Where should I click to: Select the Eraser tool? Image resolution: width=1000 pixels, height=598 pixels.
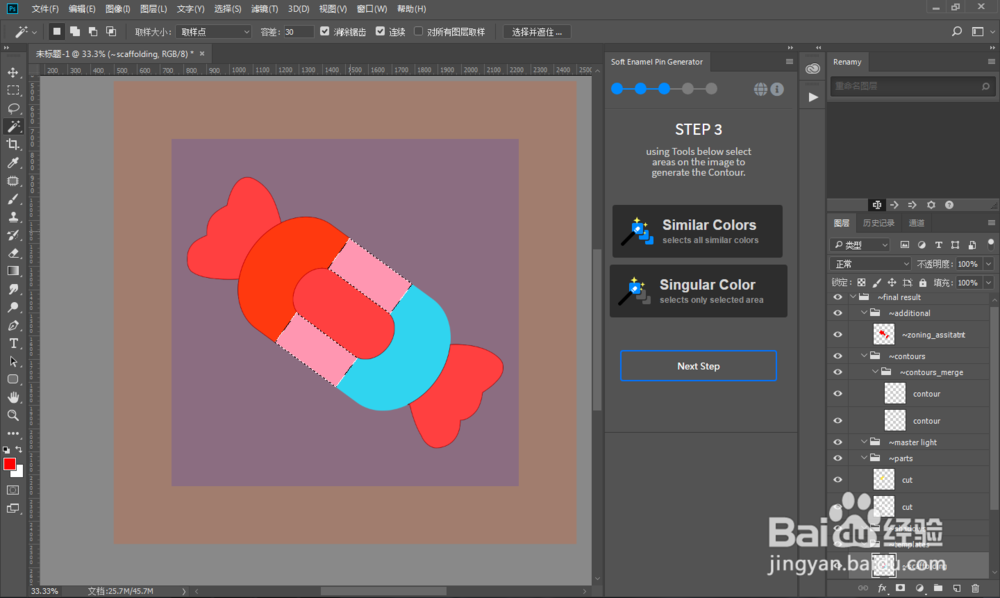pos(13,253)
